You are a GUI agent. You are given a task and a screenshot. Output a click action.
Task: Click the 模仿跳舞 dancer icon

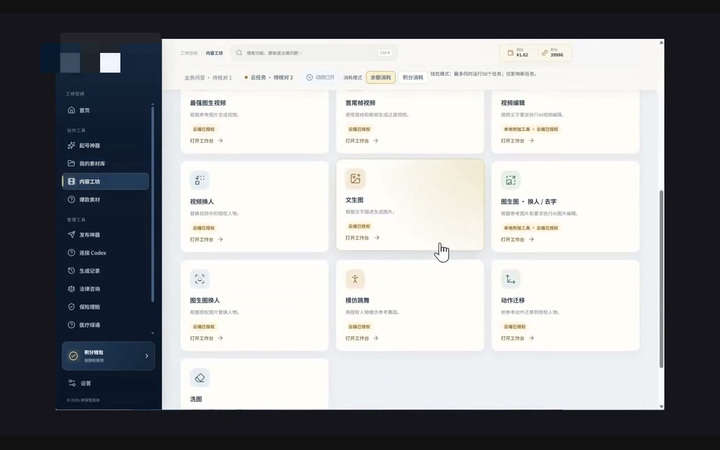point(355,279)
